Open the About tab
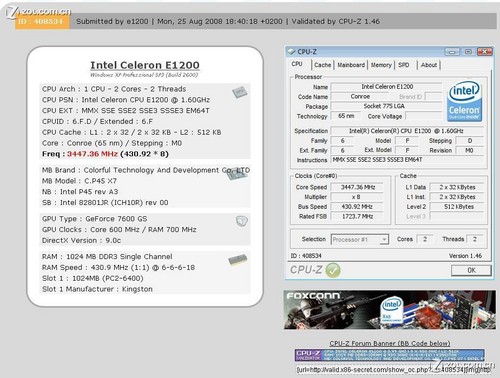 click(429, 65)
